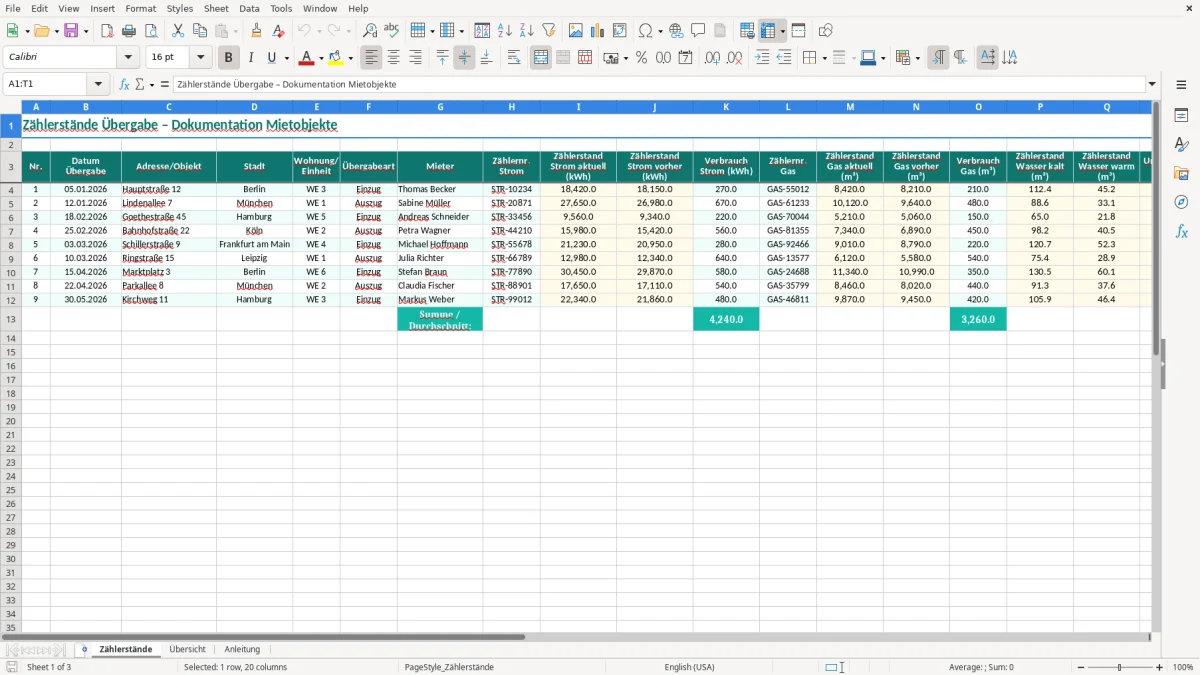
Task: Toggle right alignment
Action: click(416, 57)
